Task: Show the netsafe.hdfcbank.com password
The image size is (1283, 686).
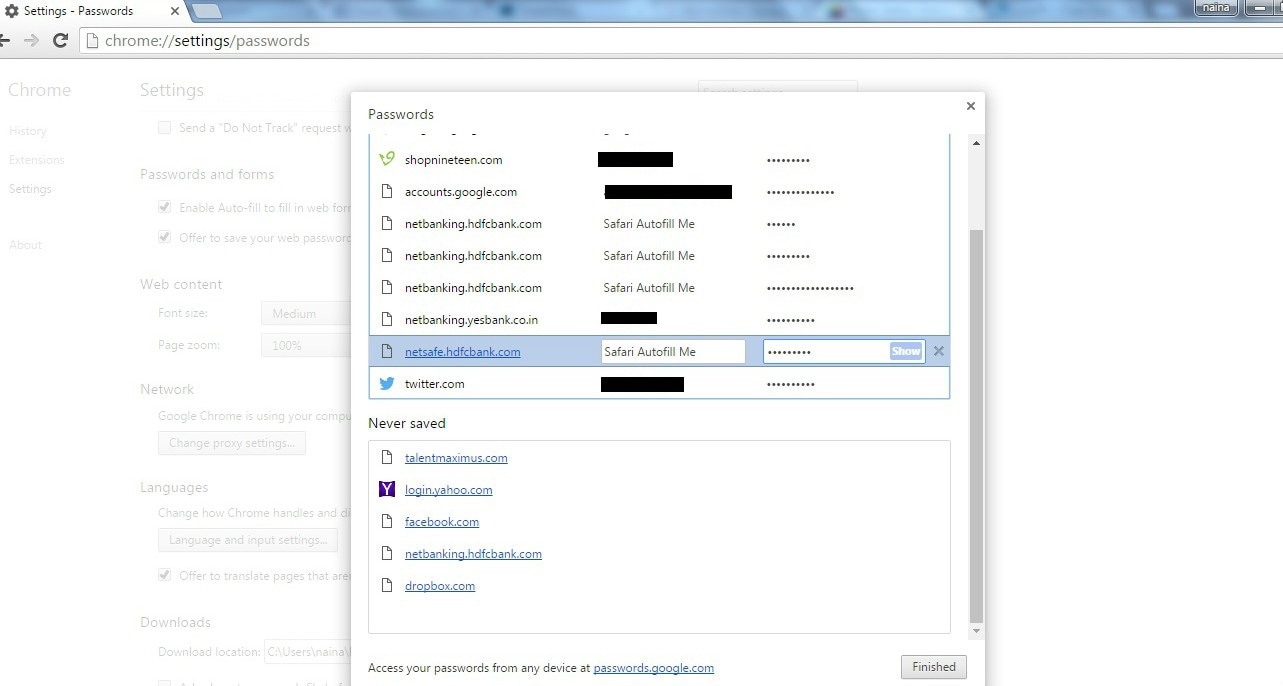Action: click(906, 352)
